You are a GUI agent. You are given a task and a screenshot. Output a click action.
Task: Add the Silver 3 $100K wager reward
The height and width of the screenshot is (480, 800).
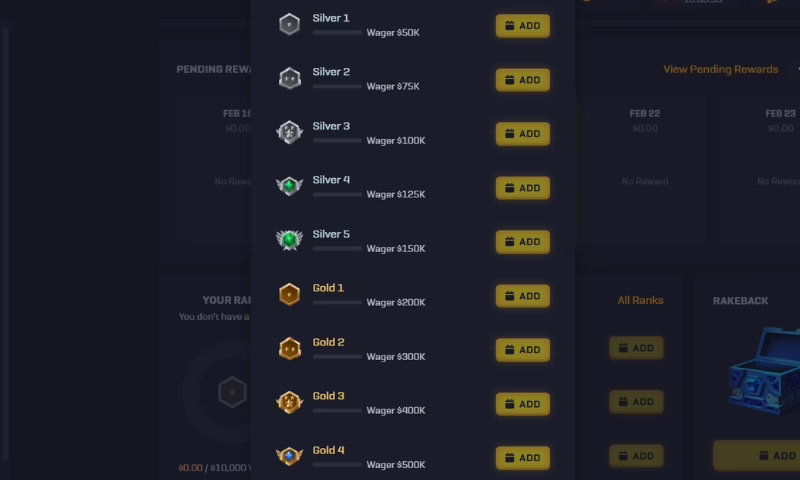click(x=522, y=134)
